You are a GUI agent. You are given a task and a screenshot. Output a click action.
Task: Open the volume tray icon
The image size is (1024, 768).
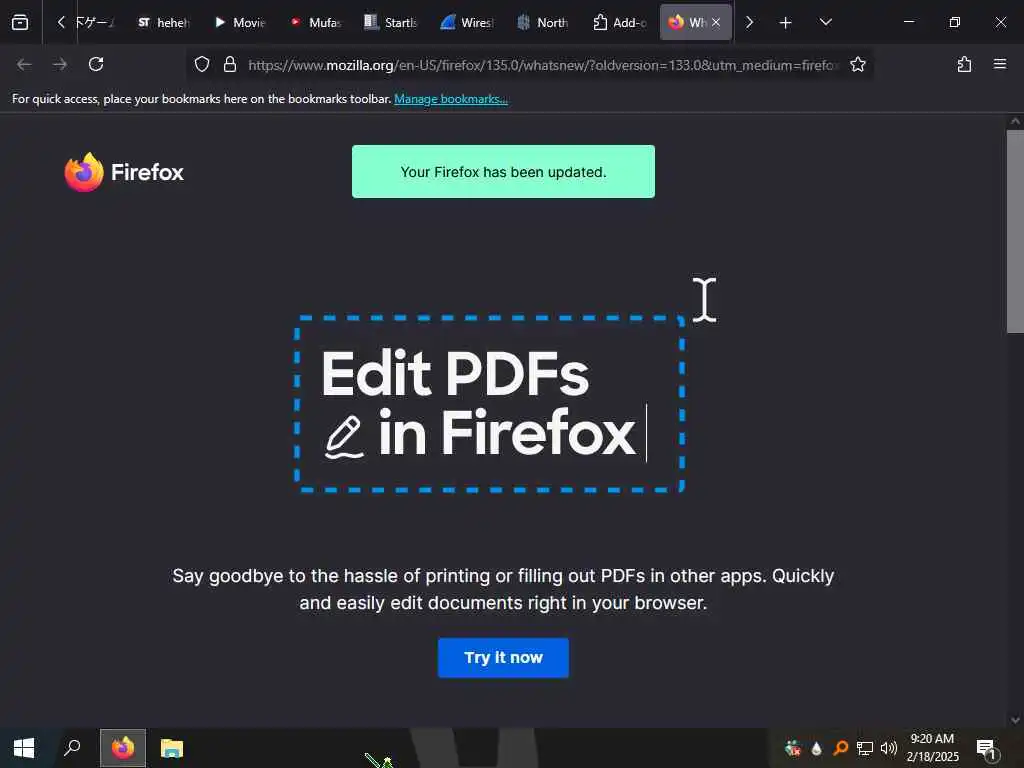[x=888, y=748]
